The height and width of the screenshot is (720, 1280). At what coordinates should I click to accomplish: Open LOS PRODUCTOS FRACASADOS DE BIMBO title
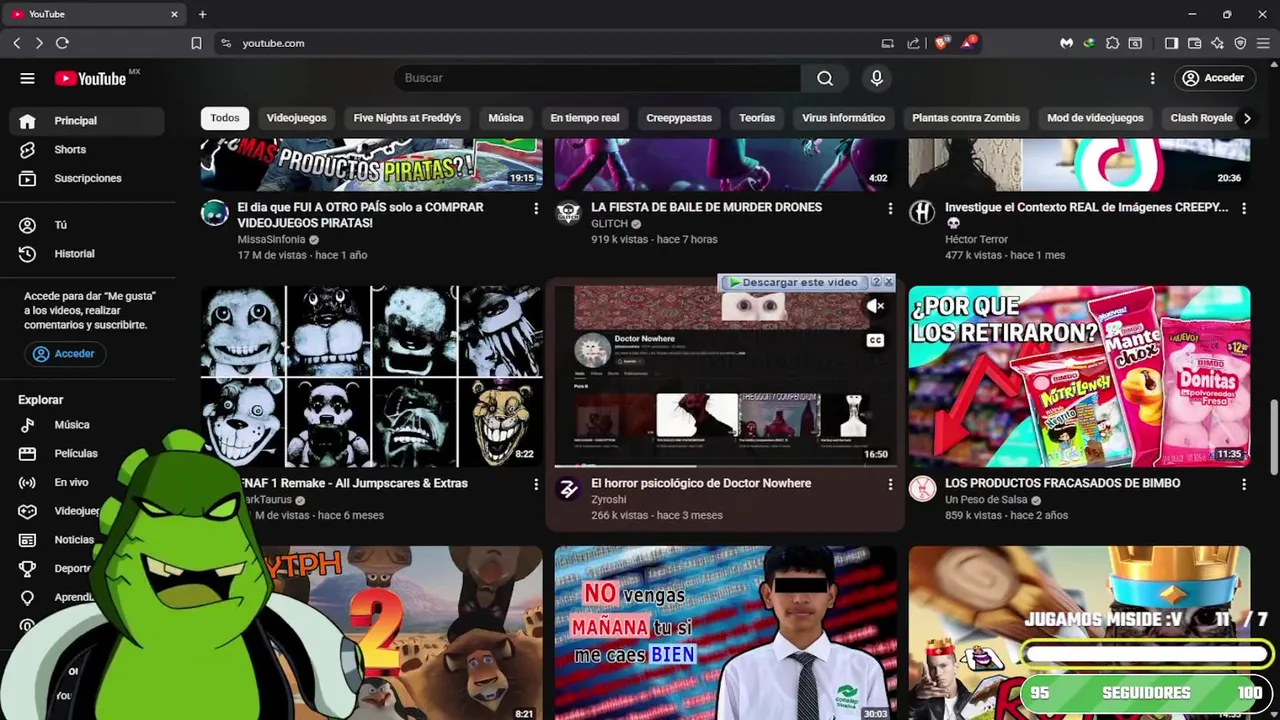pos(1062,483)
